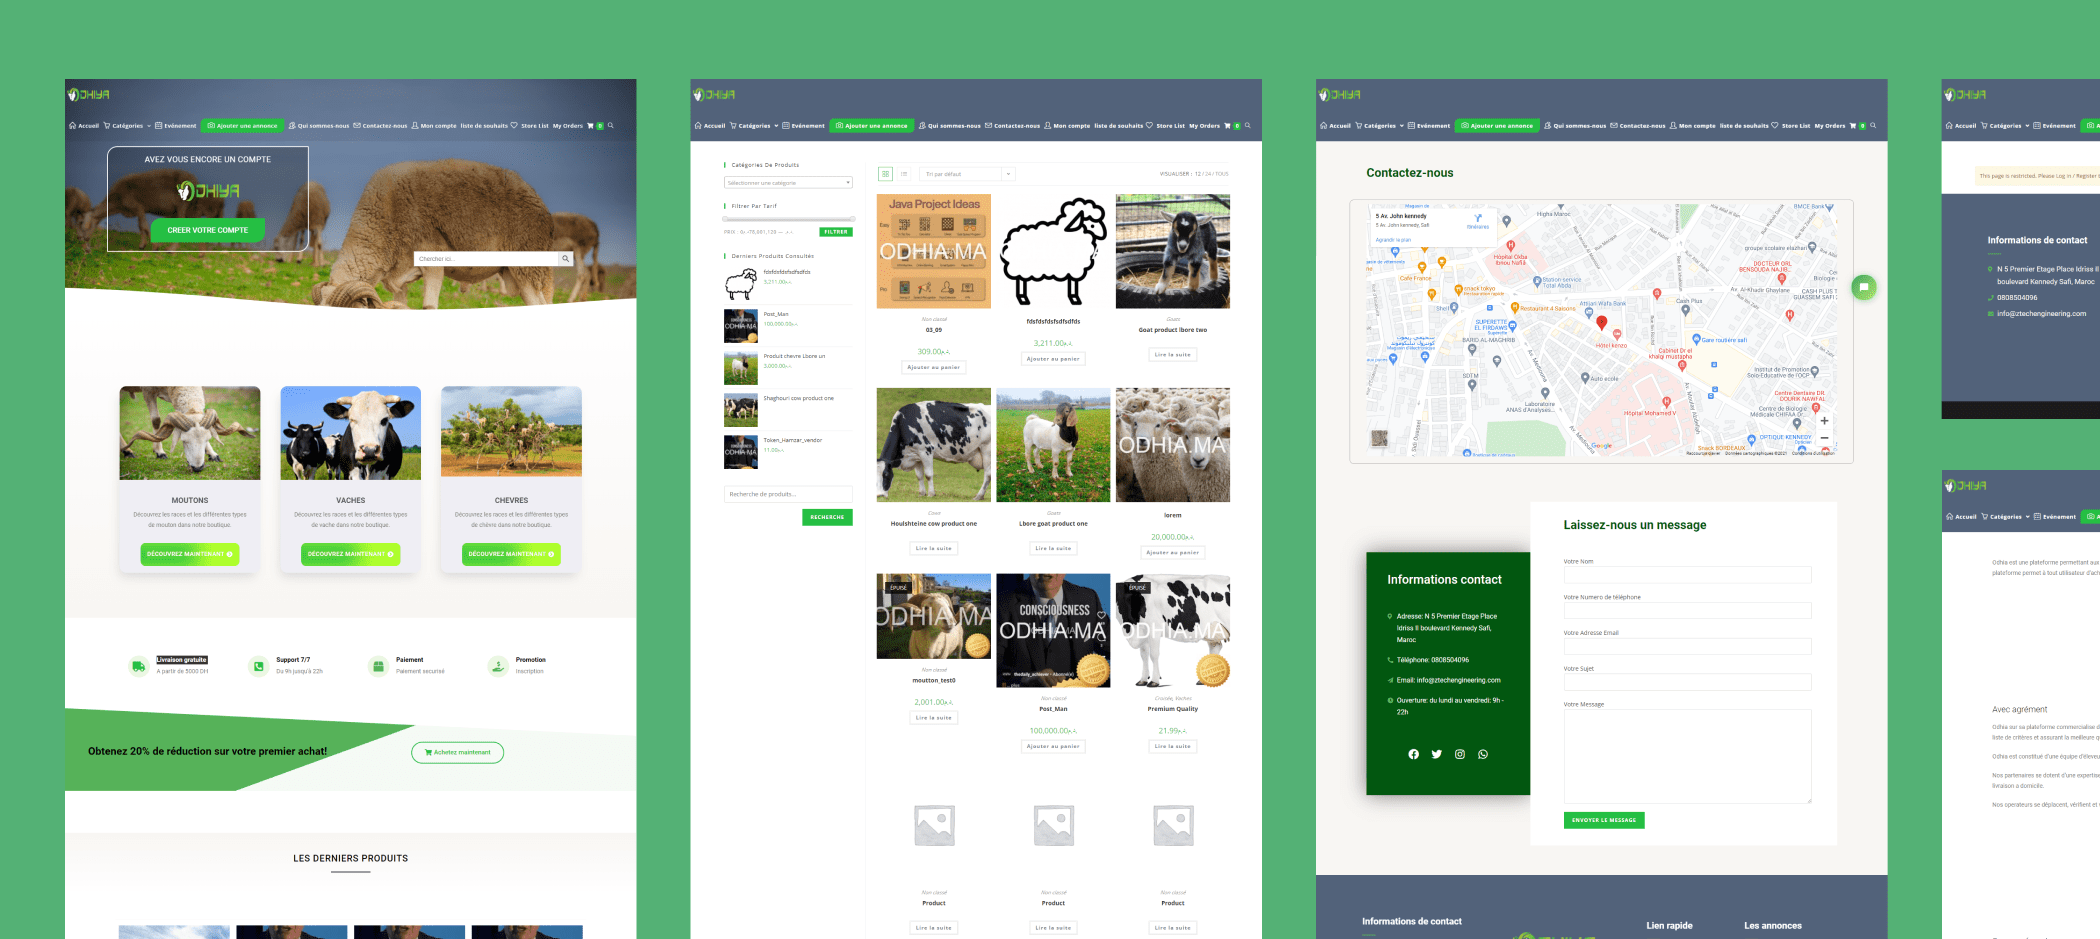The image size is (2100, 939).
Task: Click the Chercher ici search field
Action: pyautogui.click(x=486, y=259)
